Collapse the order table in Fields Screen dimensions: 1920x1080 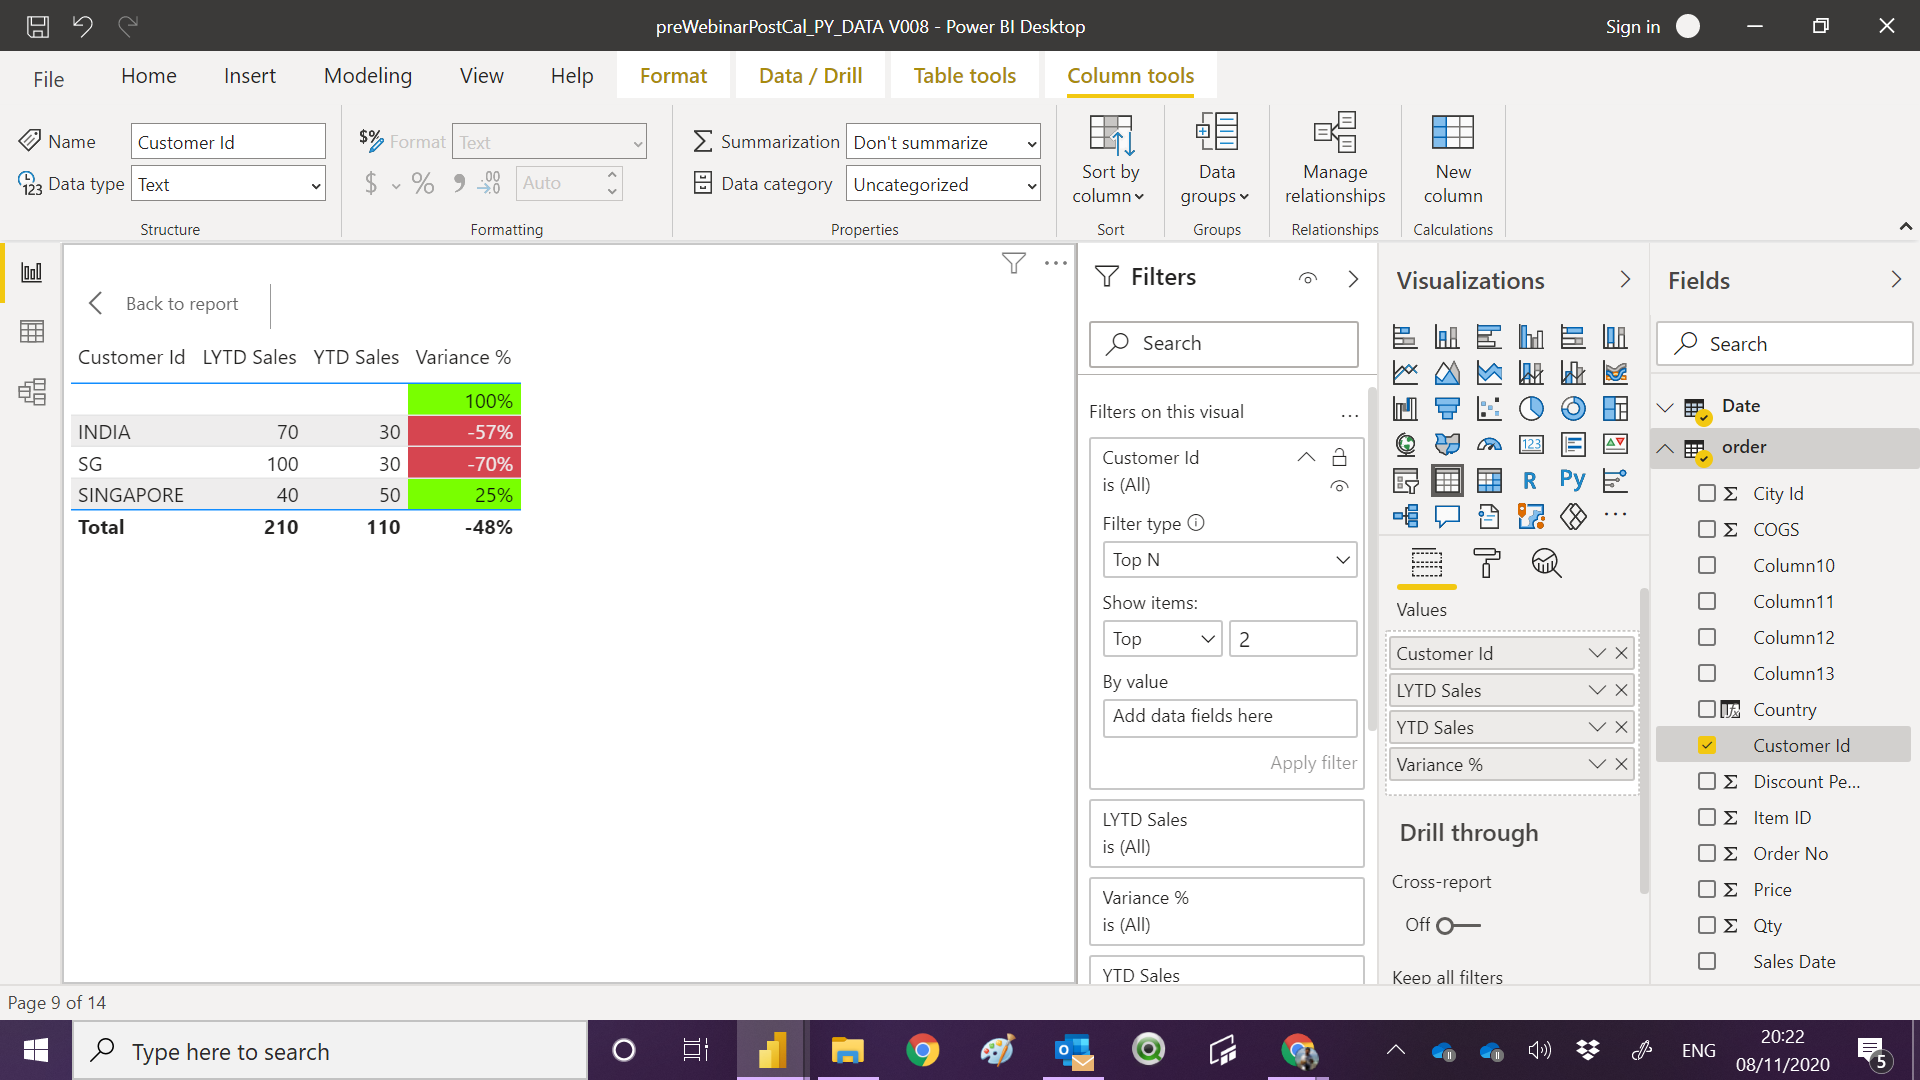(1665, 448)
